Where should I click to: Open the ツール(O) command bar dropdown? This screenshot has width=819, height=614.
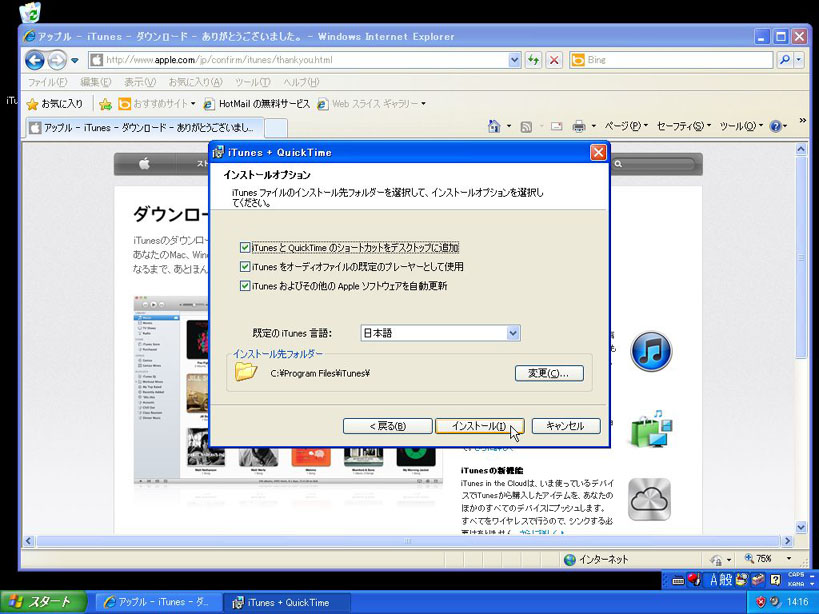click(741, 126)
